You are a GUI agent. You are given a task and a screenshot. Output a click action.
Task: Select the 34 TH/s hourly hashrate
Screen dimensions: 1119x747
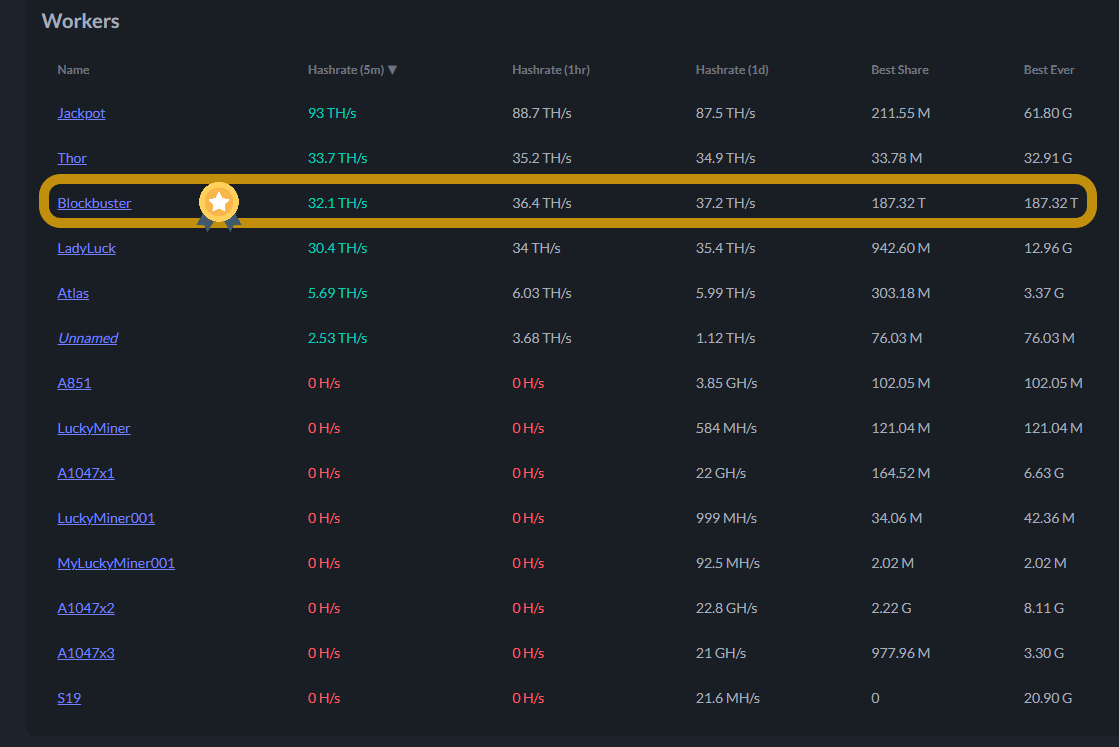click(x=536, y=248)
